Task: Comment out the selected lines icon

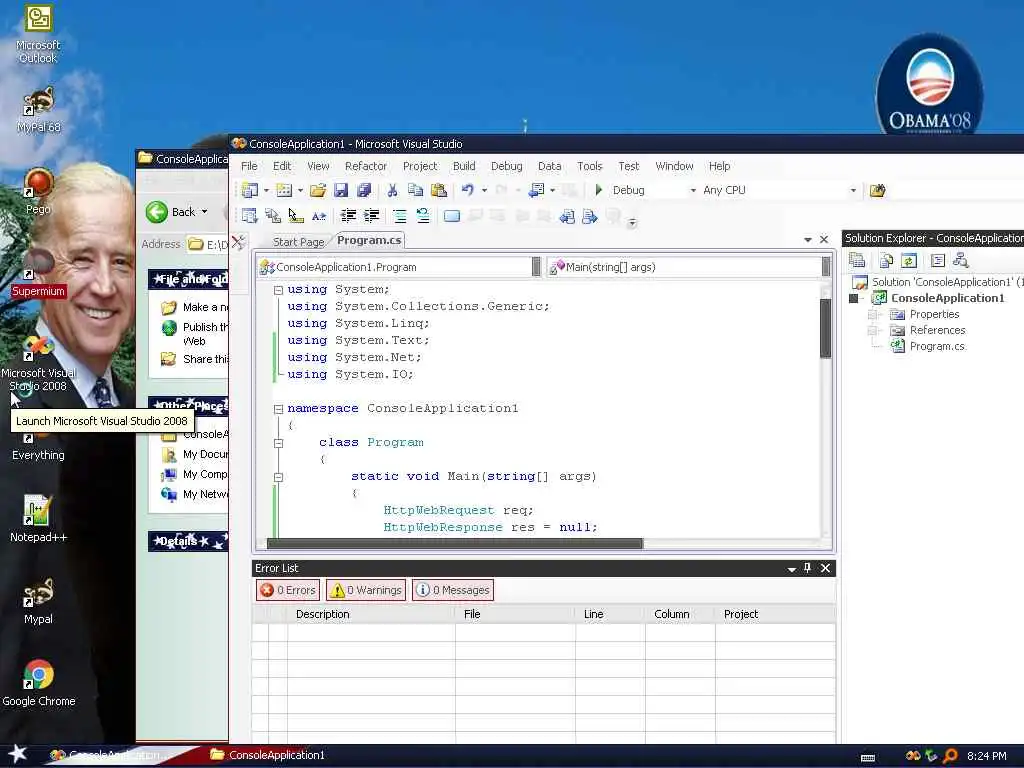Action: 400,216
